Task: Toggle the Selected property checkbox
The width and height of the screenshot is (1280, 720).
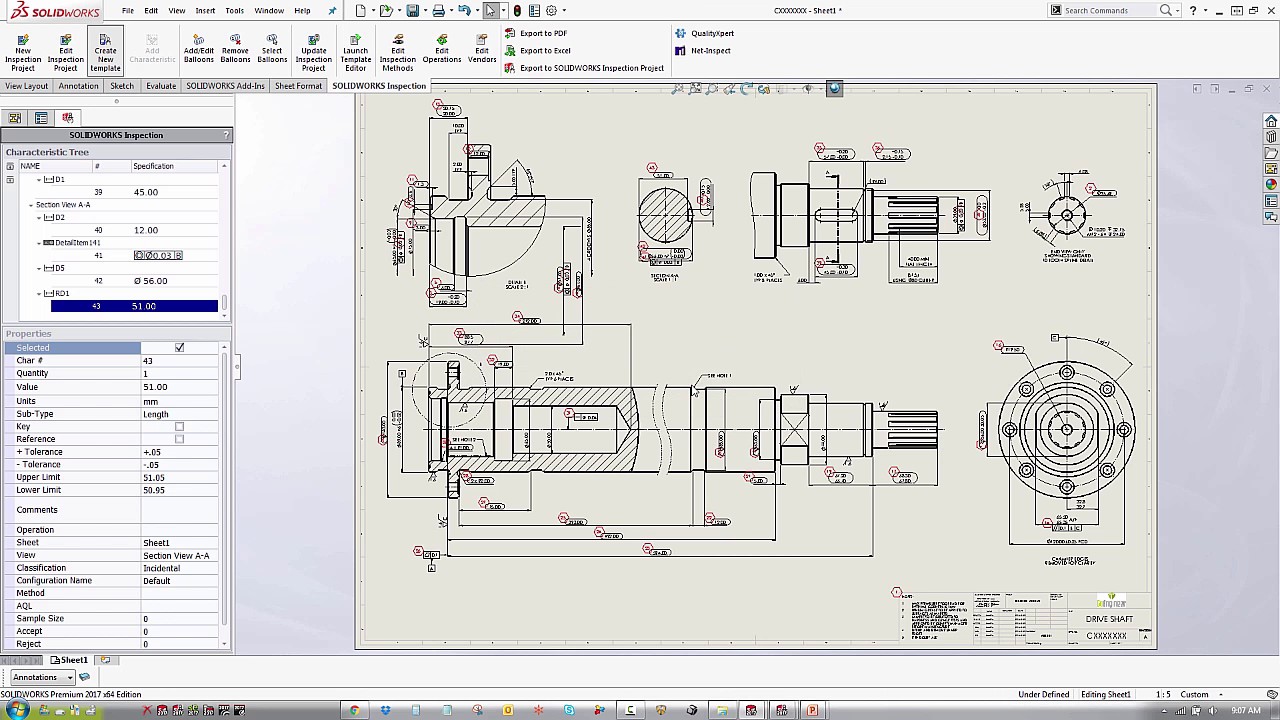Action: point(179,348)
